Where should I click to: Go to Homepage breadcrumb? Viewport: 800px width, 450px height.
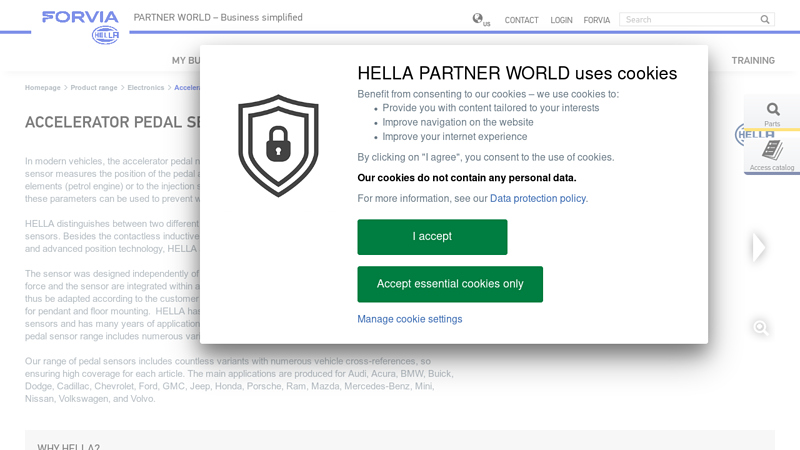pyautogui.click(x=43, y=88)
